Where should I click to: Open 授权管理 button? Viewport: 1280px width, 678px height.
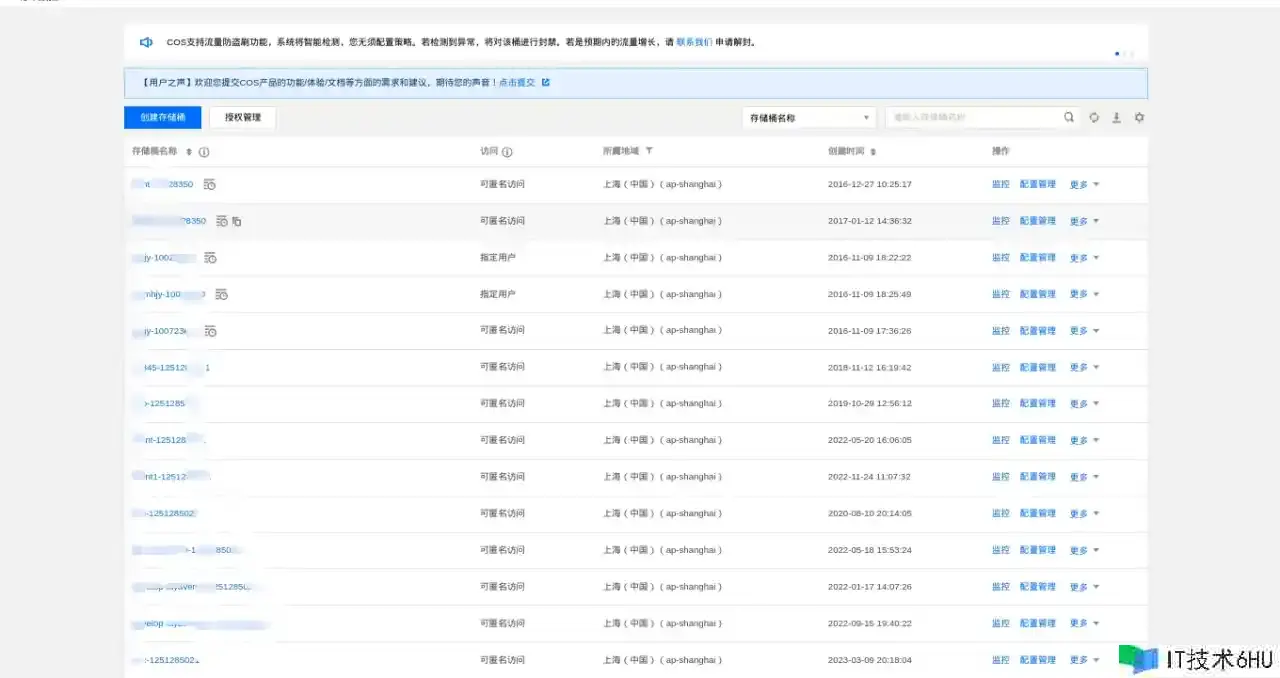[242, 117]
